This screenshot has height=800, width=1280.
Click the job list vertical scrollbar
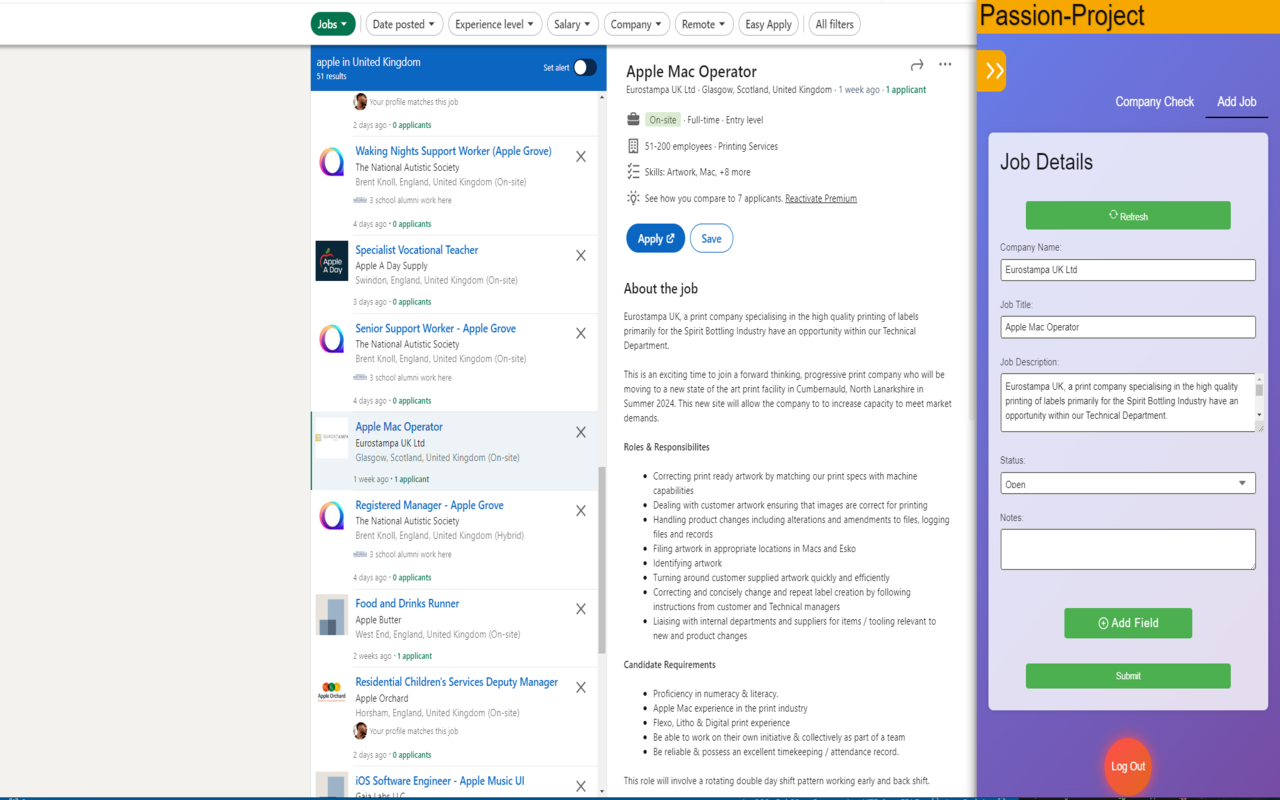click(x=601, y=558)
